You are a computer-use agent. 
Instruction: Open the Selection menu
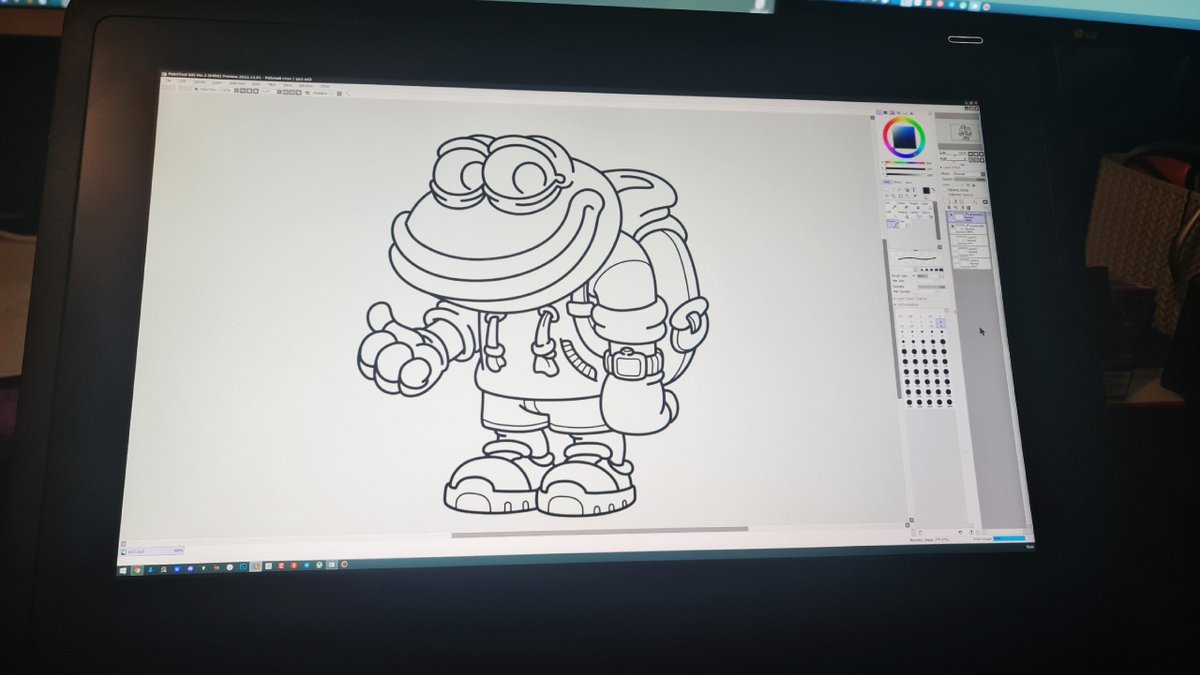coord(237,84)
